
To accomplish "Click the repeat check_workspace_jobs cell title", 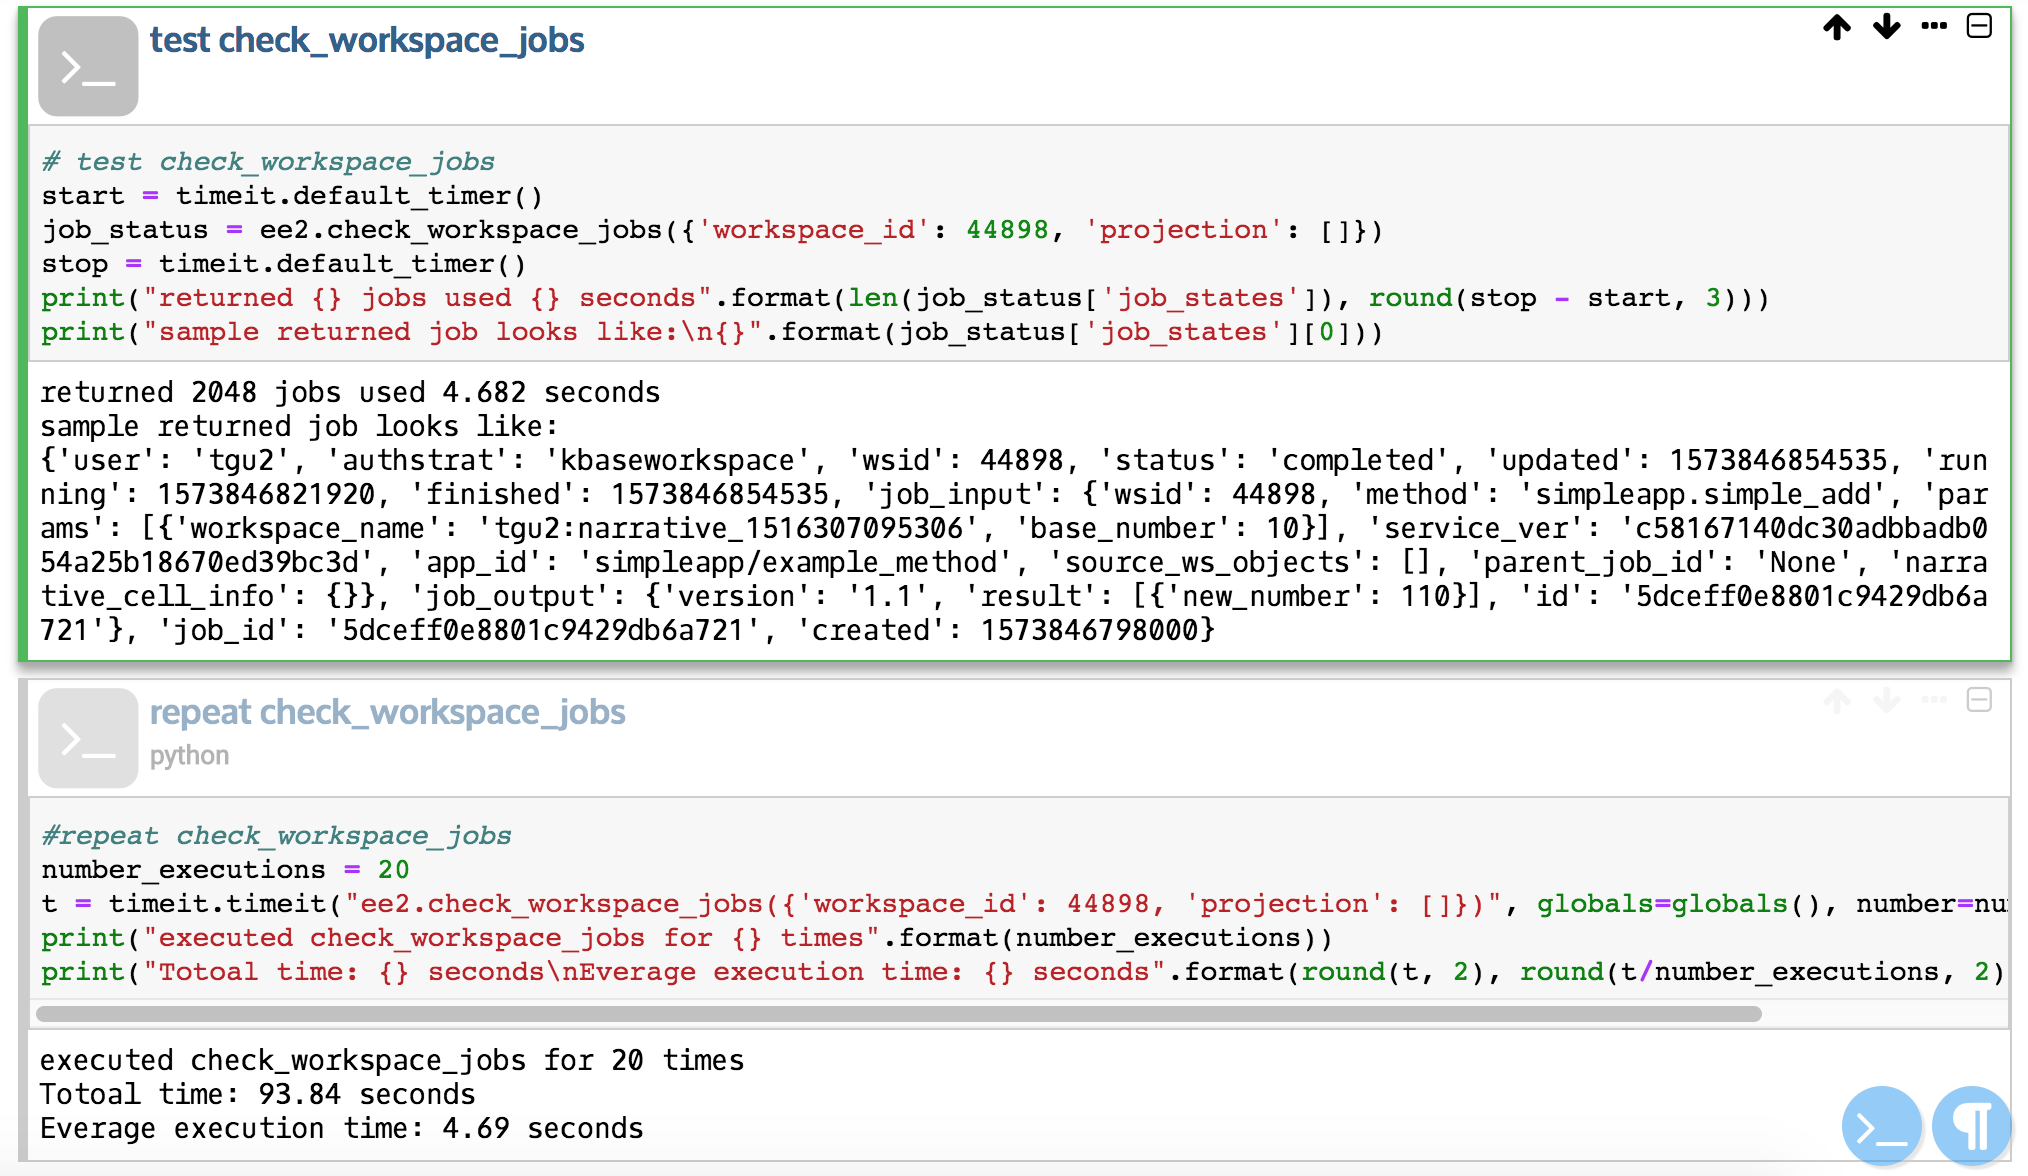I will pos(388,712).
